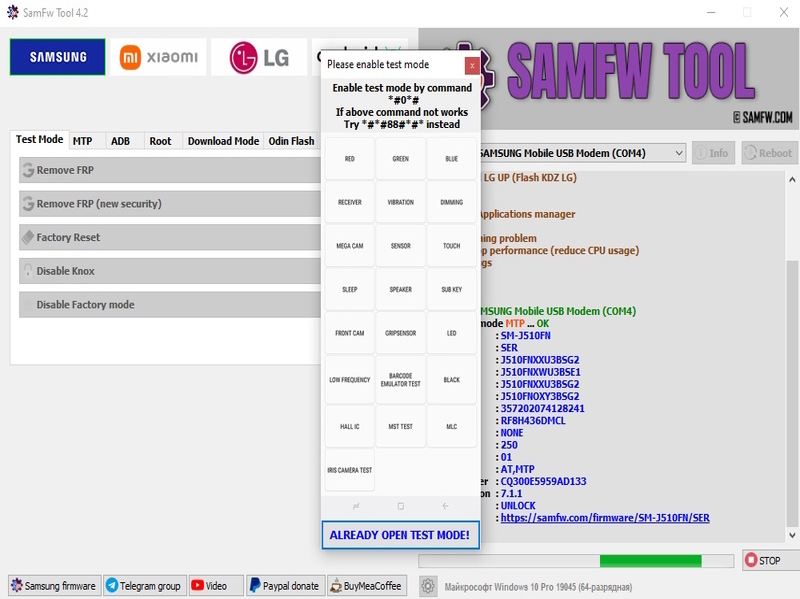
Task: Click Remove FRP (new security)
Action: point(170,204)
